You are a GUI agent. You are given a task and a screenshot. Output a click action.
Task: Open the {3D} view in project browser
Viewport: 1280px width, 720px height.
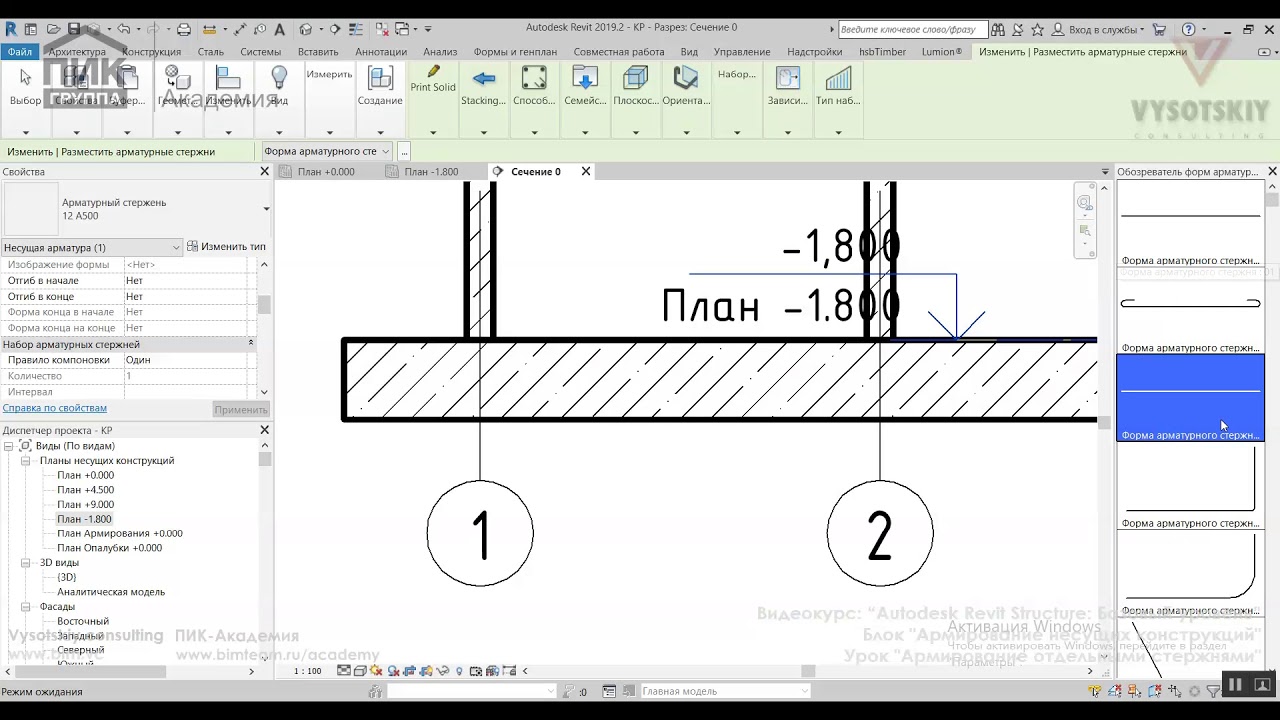[67, 577]
